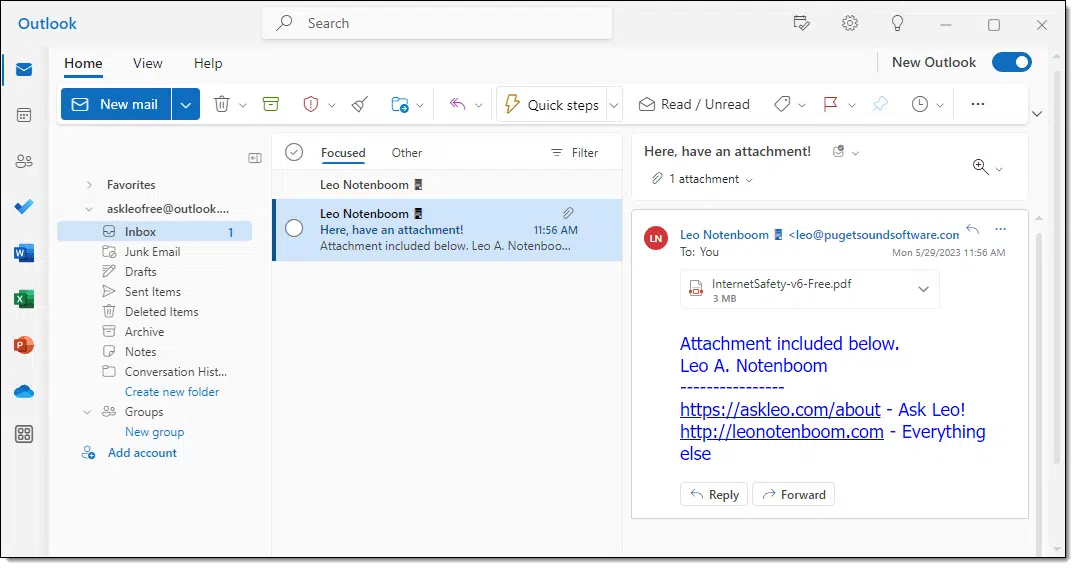Click the Snooze clock icon
This screenshot has width=1076, height=568.
point(920,104)
